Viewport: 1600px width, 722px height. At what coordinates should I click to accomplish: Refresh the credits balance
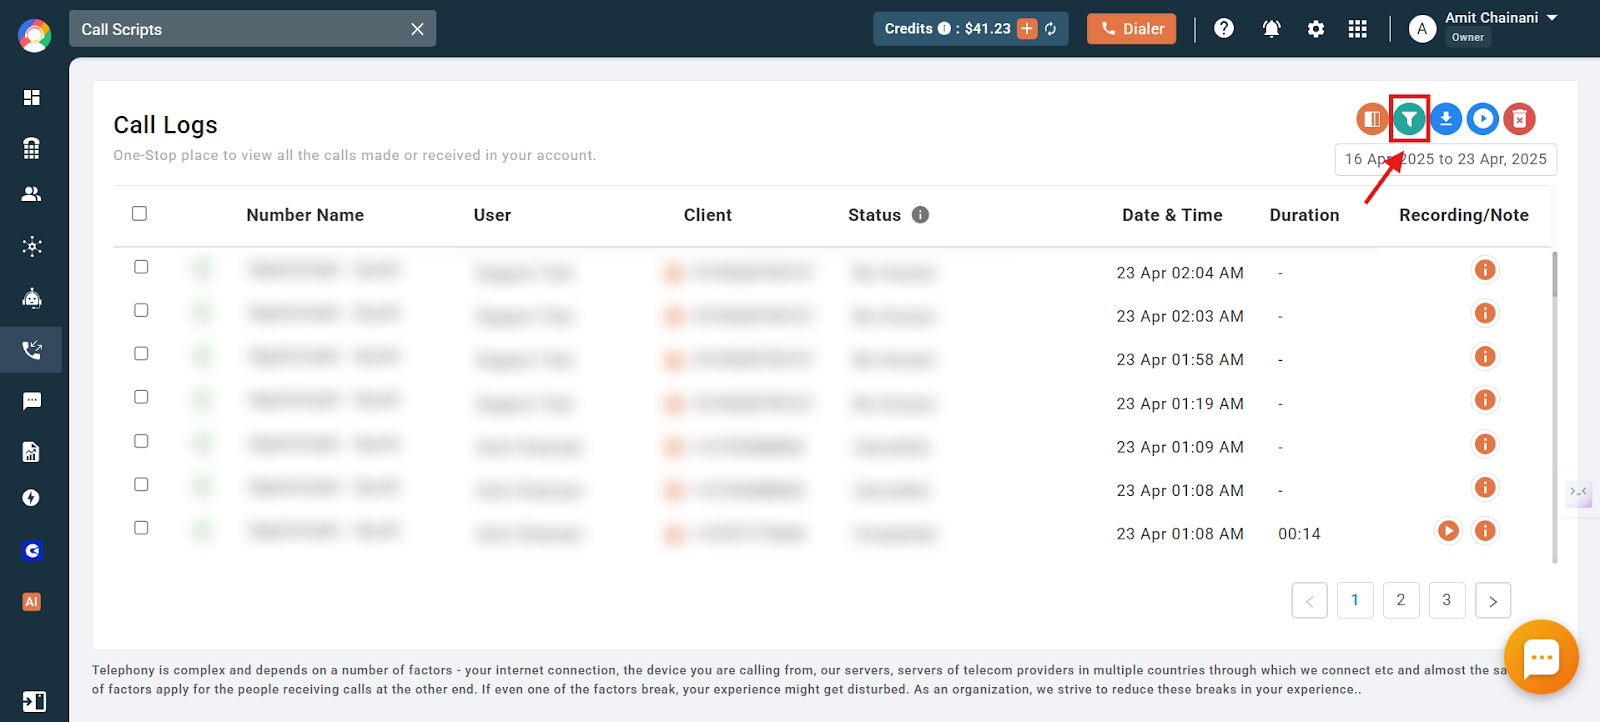click(x=1051, y=29)
